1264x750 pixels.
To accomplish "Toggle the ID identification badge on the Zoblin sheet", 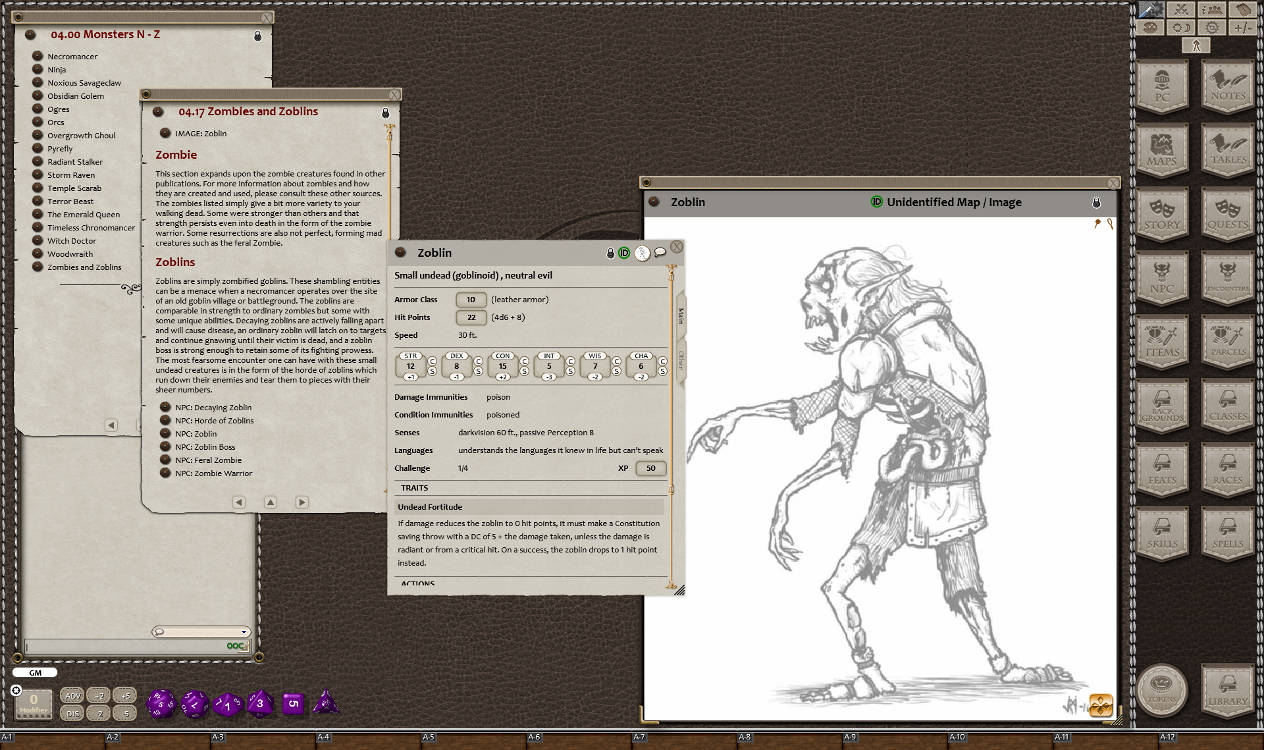I will coord(626,253).
